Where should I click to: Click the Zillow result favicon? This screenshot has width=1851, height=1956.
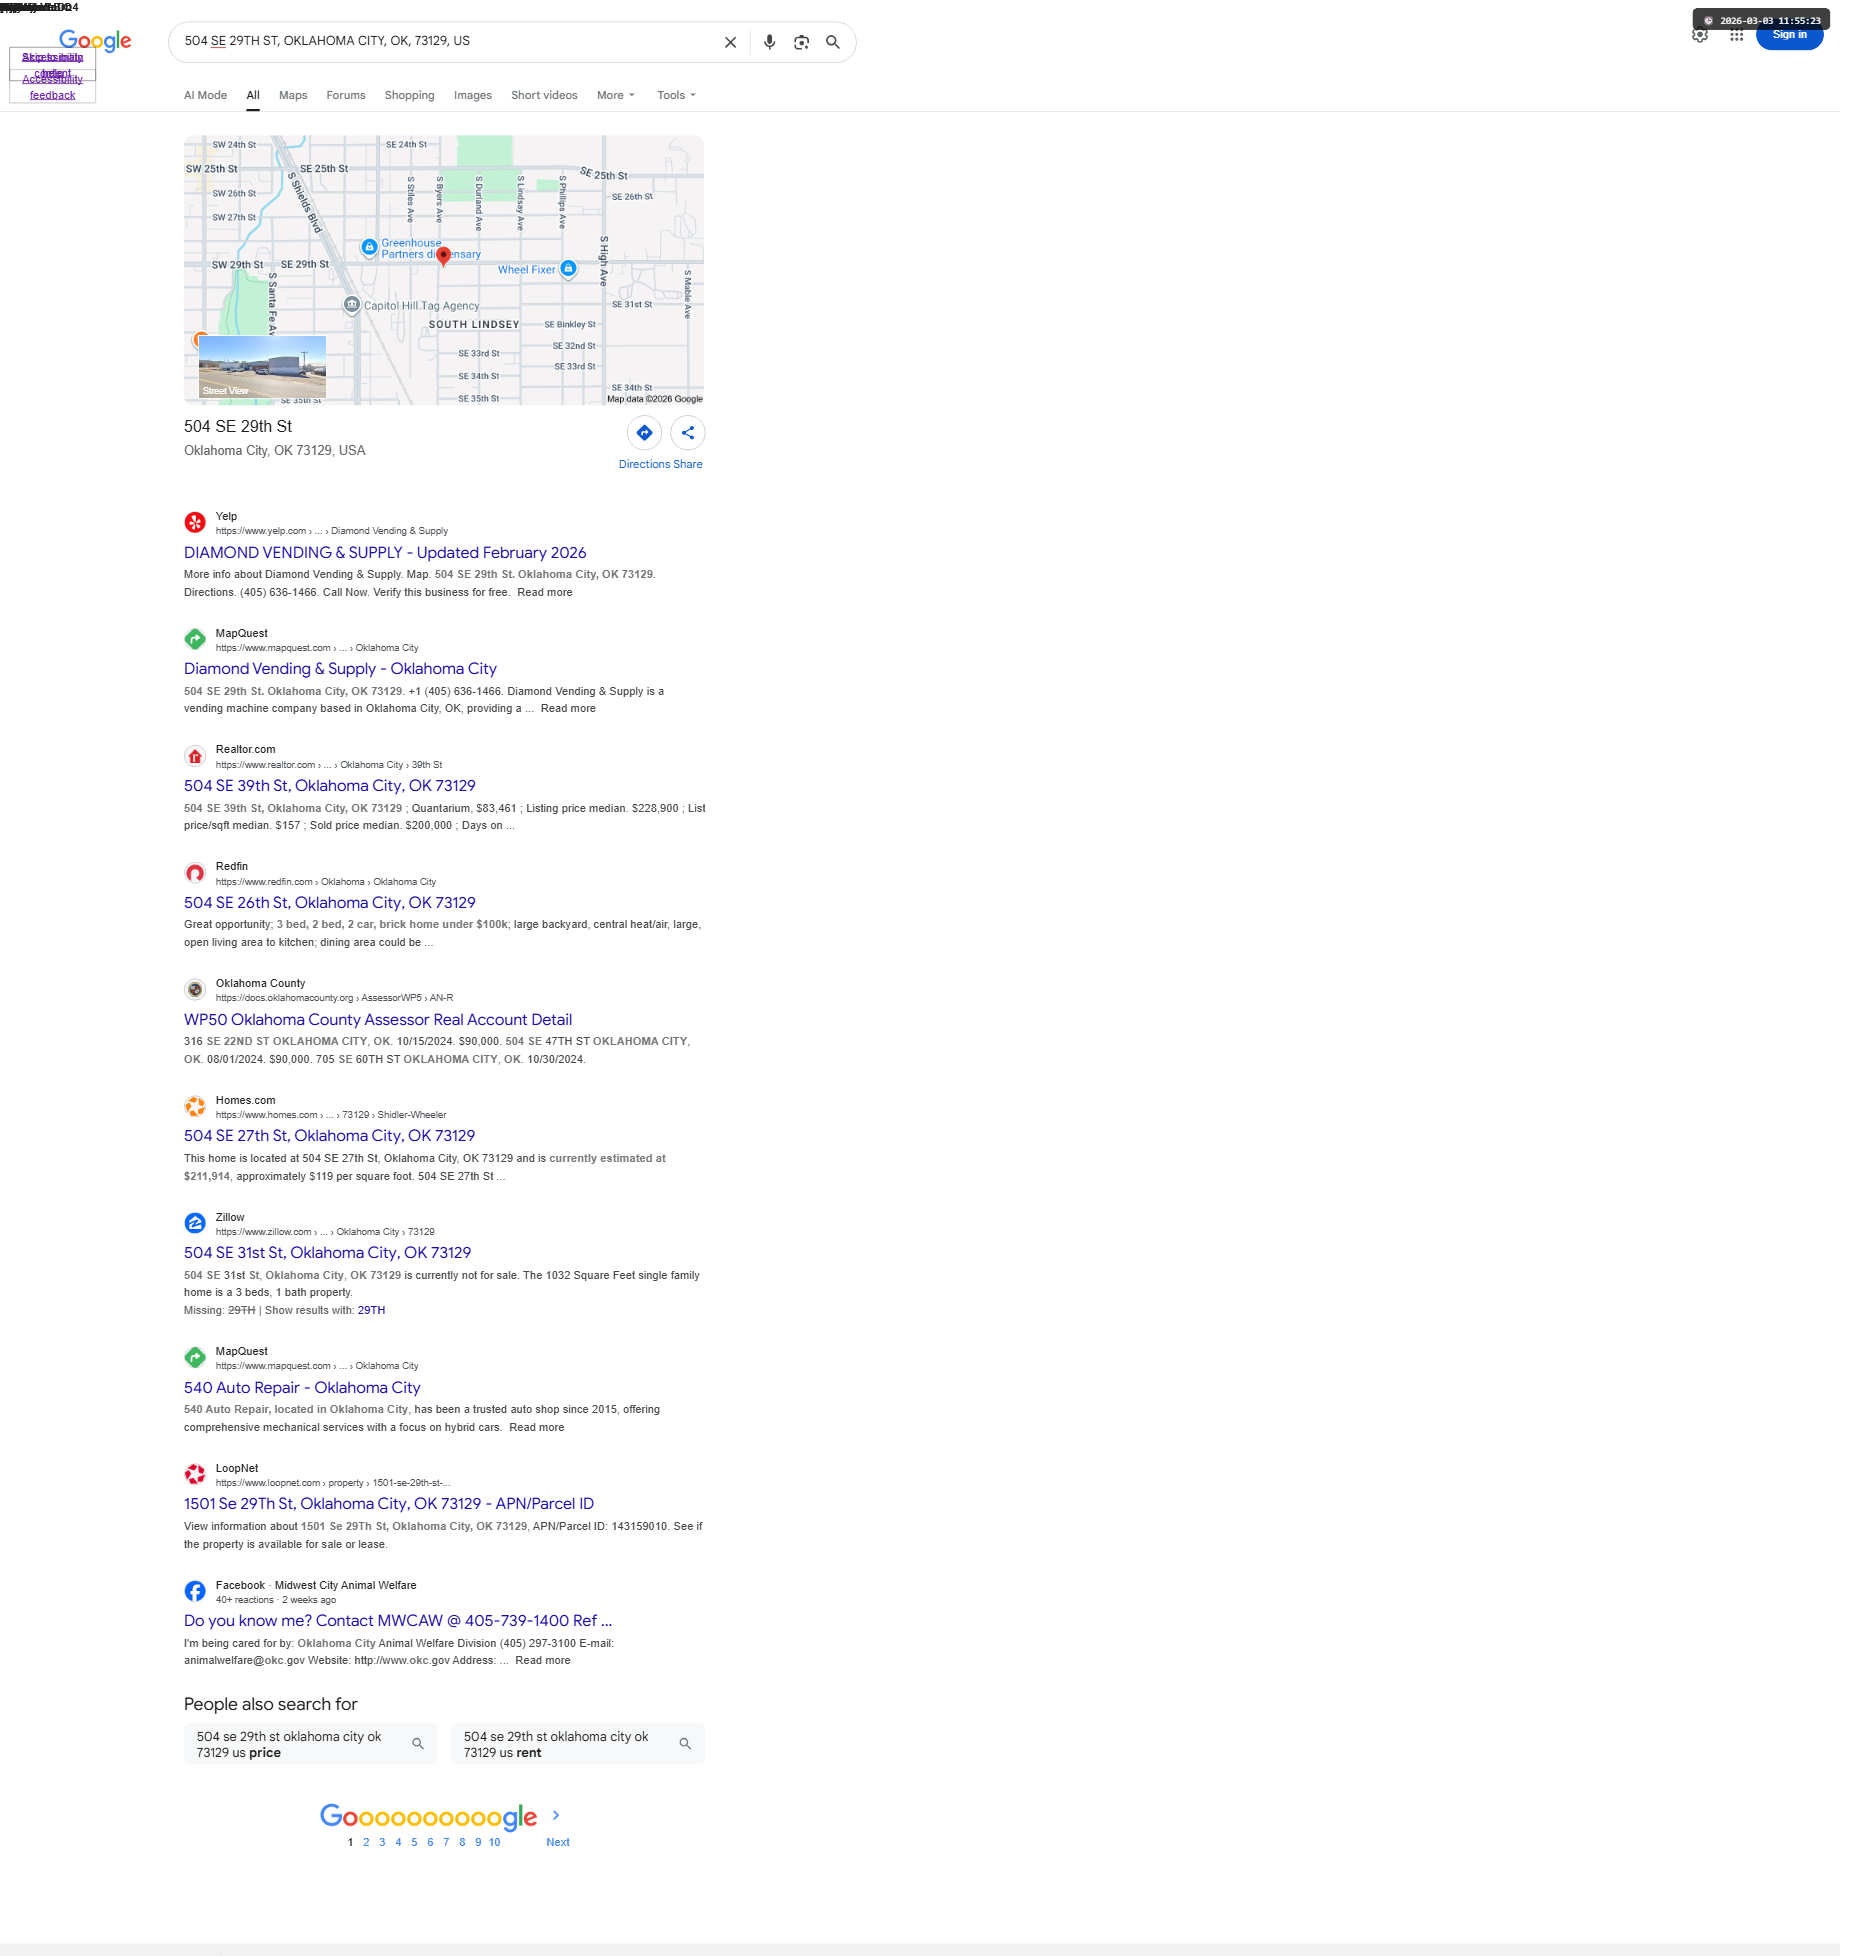(195, 1223)
